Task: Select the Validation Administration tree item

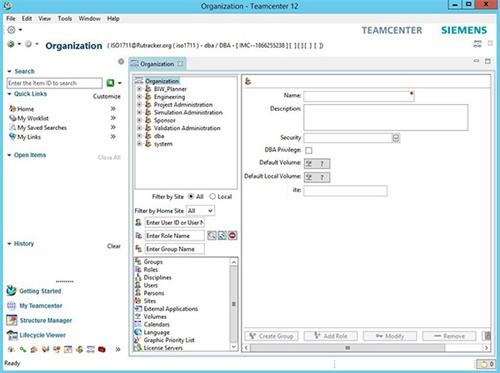Action: pyautogui.click(x=187, y=128)
